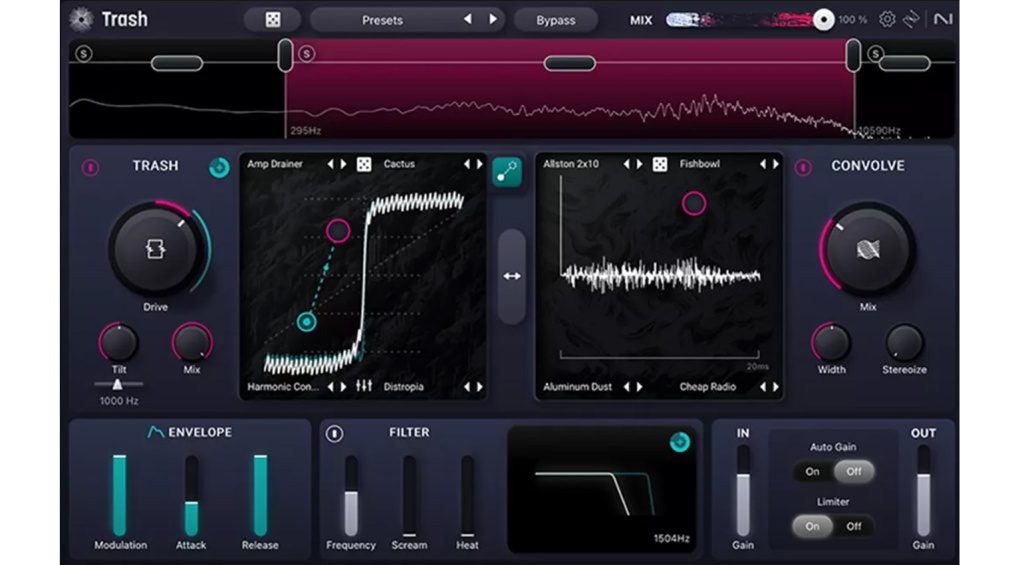1024x565 pixels.
Task: Previous arrow for Cheap Radio
Action: tap(762, 387)
